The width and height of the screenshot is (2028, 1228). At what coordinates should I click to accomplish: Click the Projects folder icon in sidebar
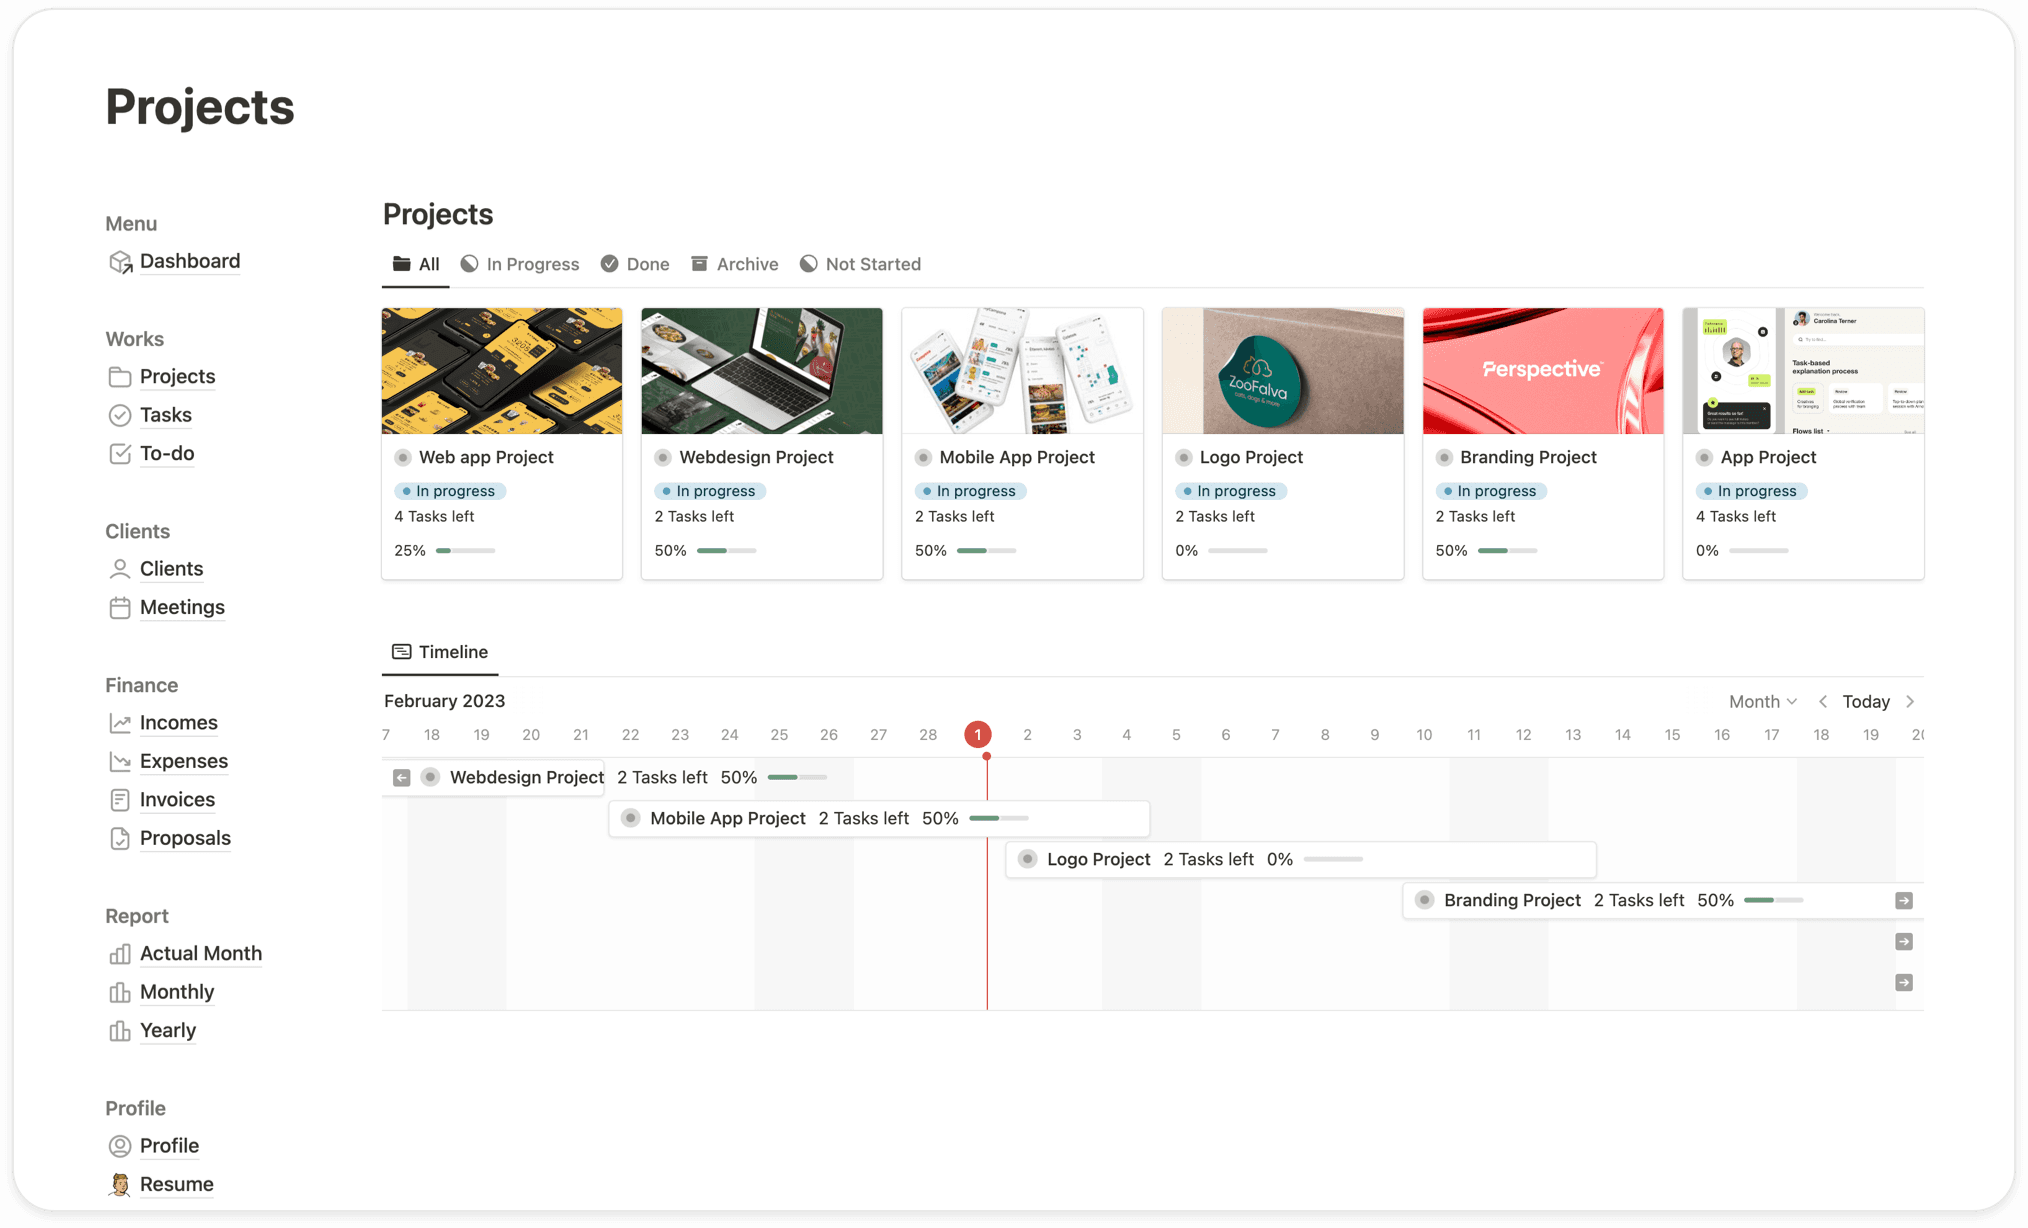click(121, 376)
